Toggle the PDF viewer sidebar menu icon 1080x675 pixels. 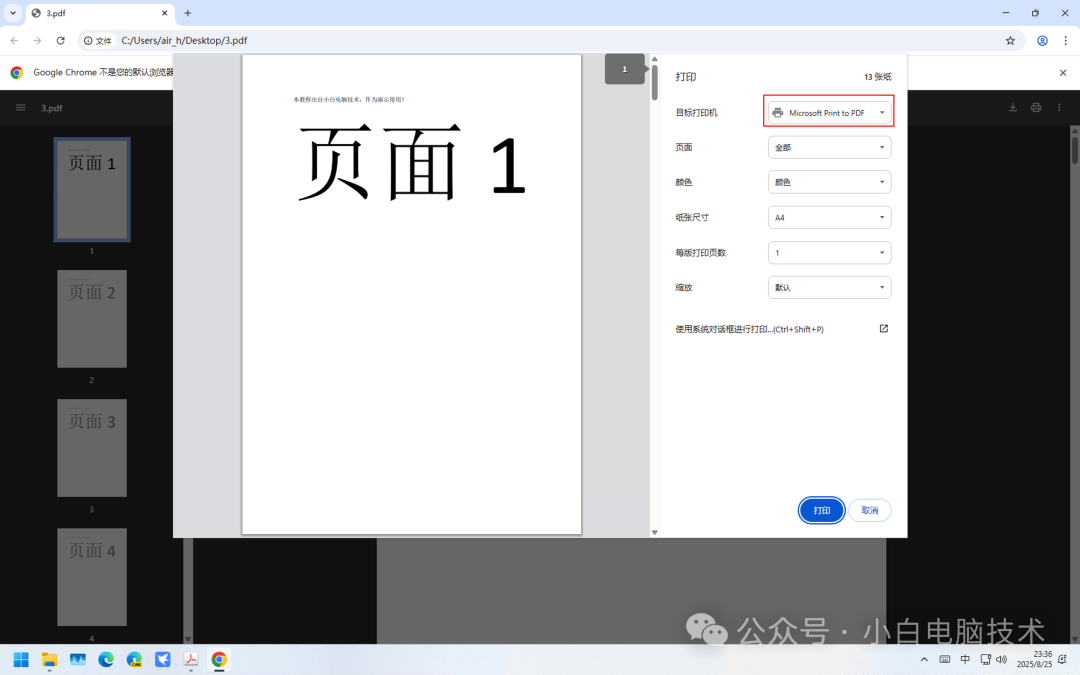pyautogui.click(x=21, y=107)
